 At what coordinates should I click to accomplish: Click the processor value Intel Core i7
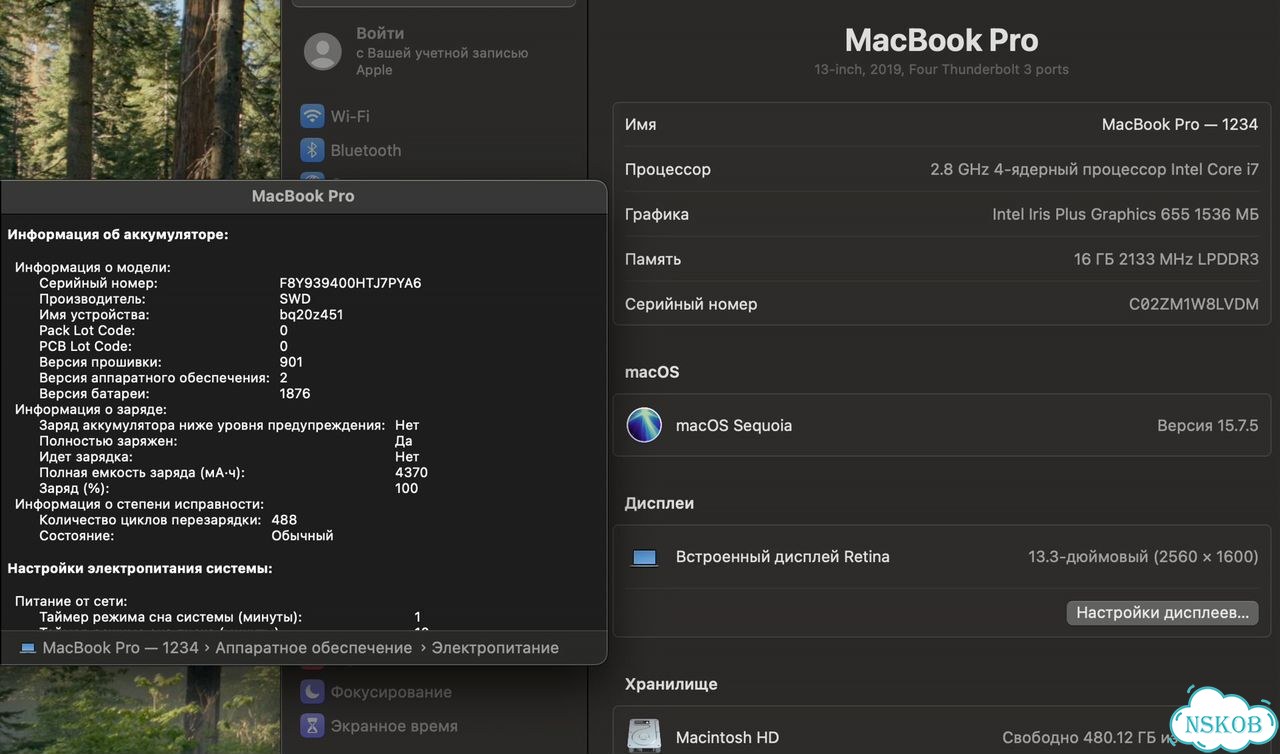[x=1094, y=170]
